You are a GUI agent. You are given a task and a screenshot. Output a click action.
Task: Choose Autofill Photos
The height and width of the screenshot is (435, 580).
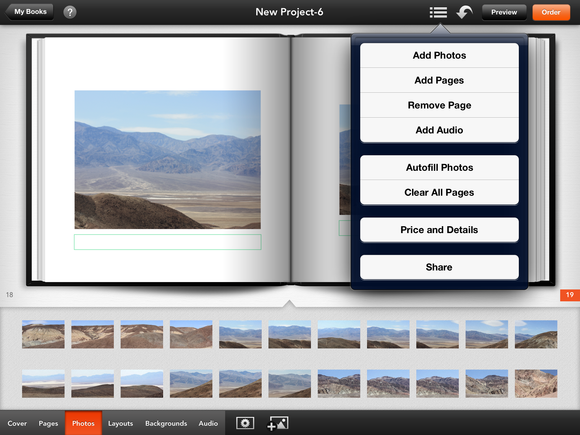439,168
